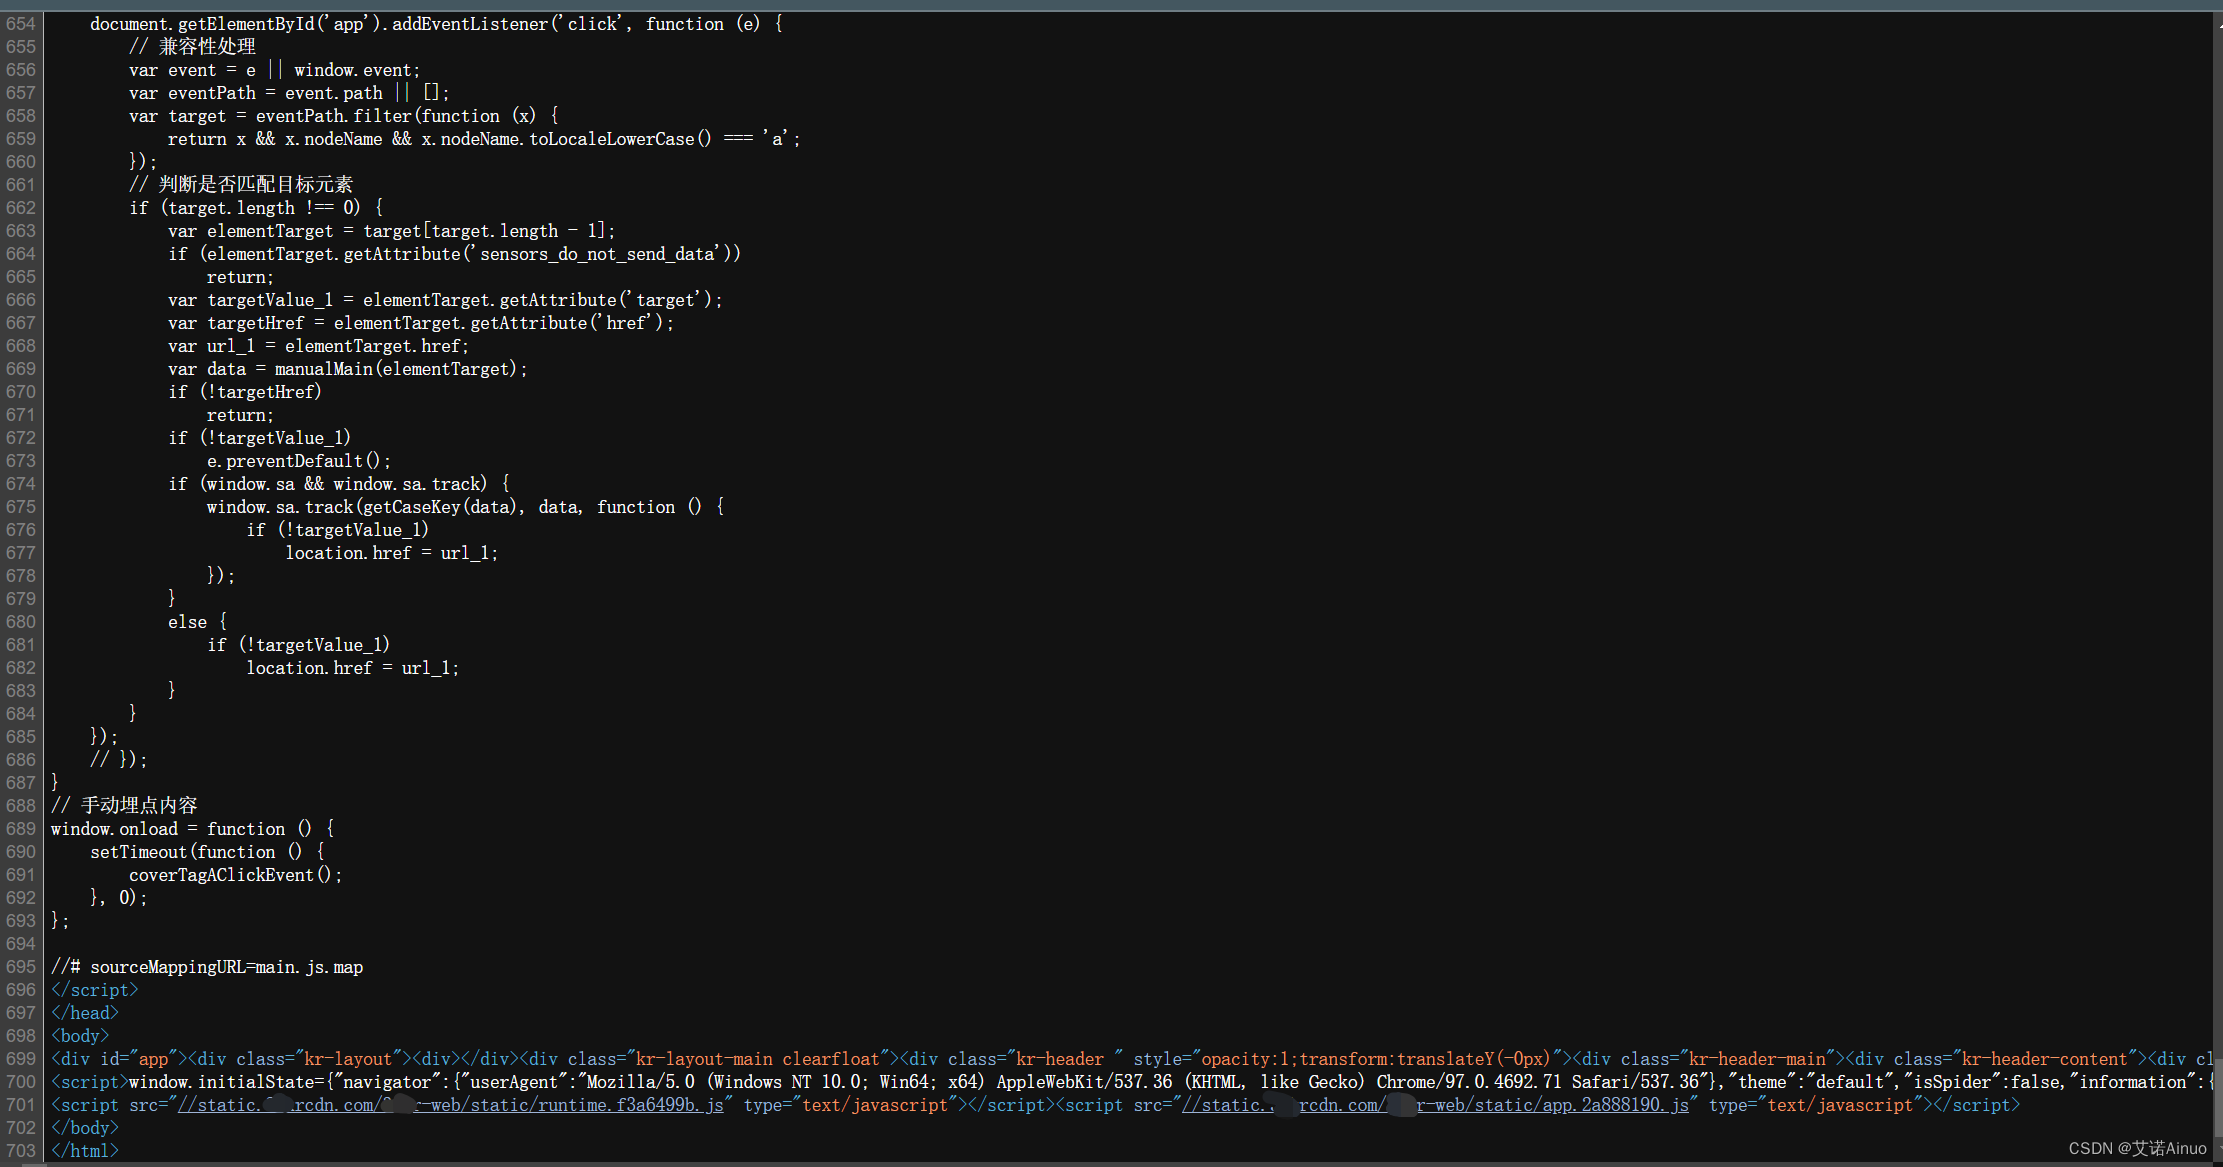Click line number 703 in the gutter

coord(21,1151)
